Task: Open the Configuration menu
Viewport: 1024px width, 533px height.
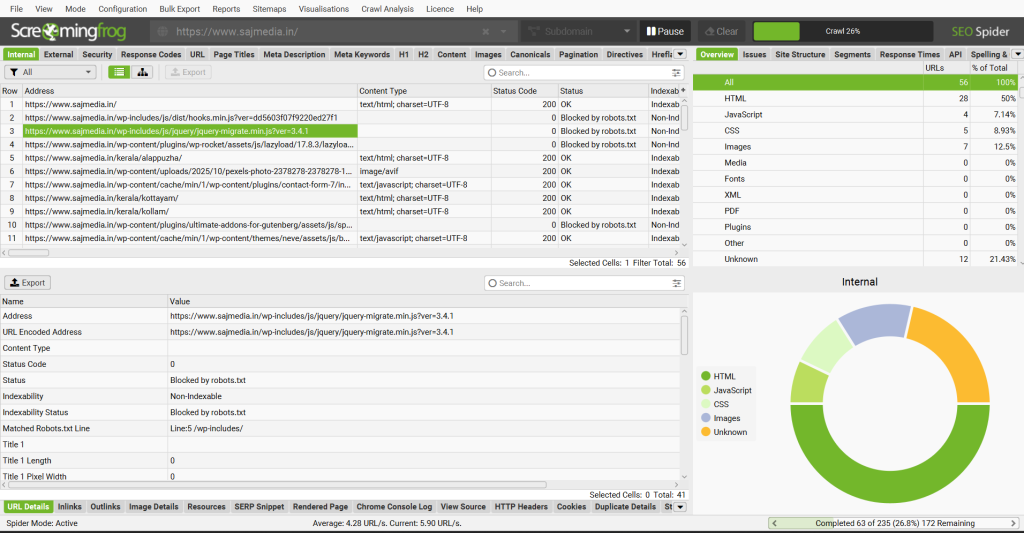Action: pyautogui.click(x=122, y=8)
